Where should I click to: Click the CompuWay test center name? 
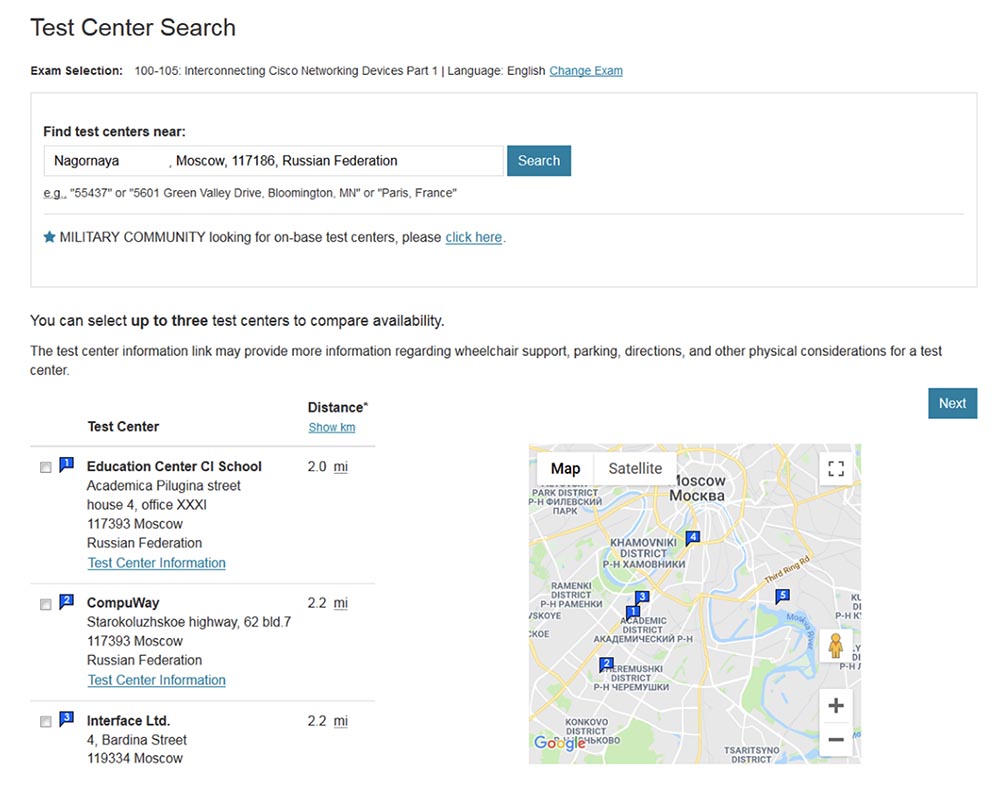[x=123, y=603]
